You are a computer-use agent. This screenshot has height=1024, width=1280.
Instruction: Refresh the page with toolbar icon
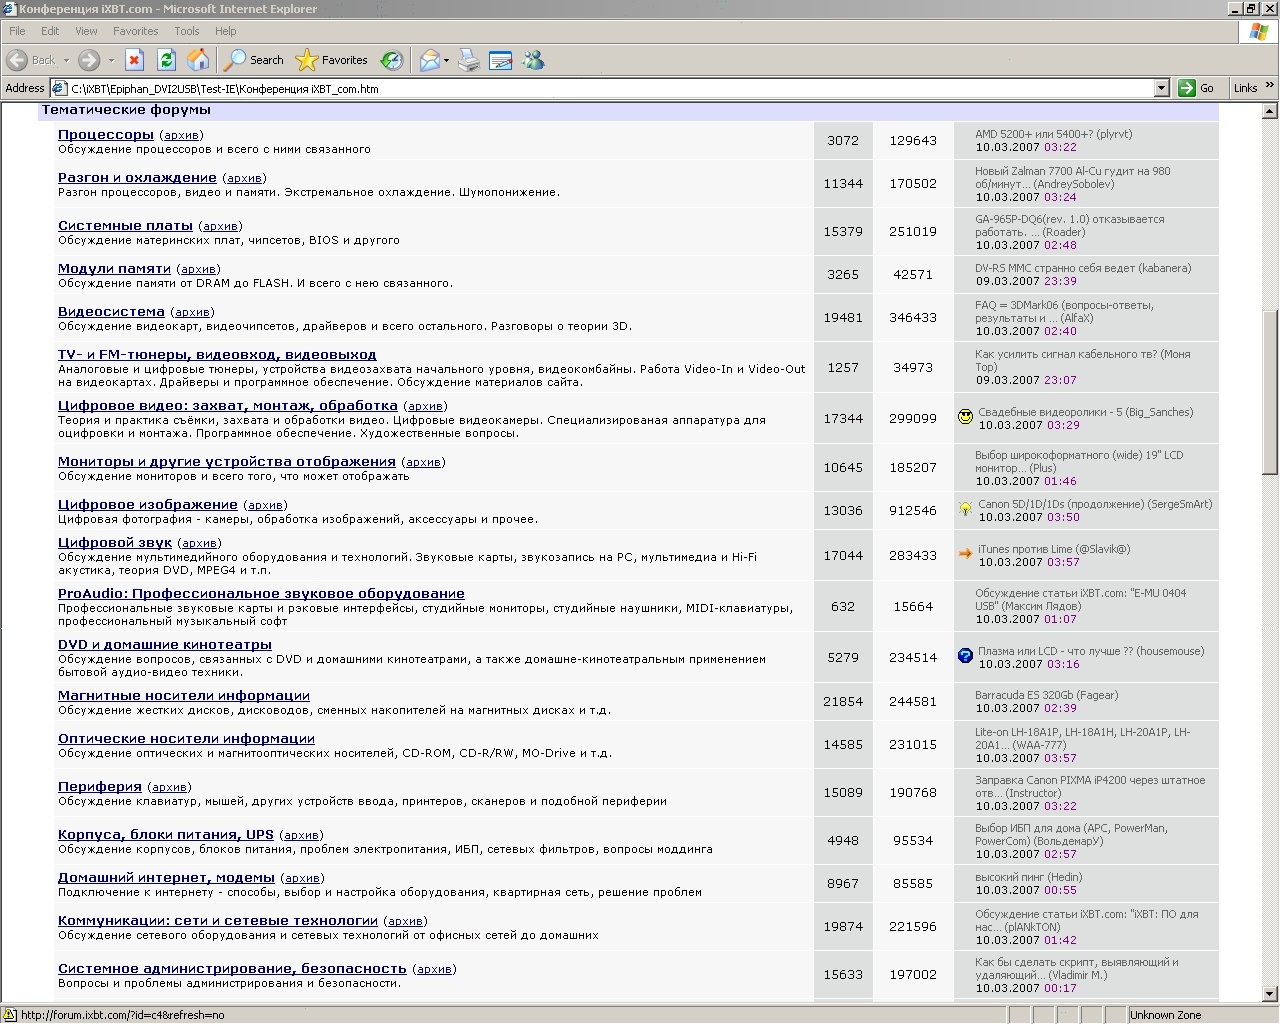coord(166,60)
